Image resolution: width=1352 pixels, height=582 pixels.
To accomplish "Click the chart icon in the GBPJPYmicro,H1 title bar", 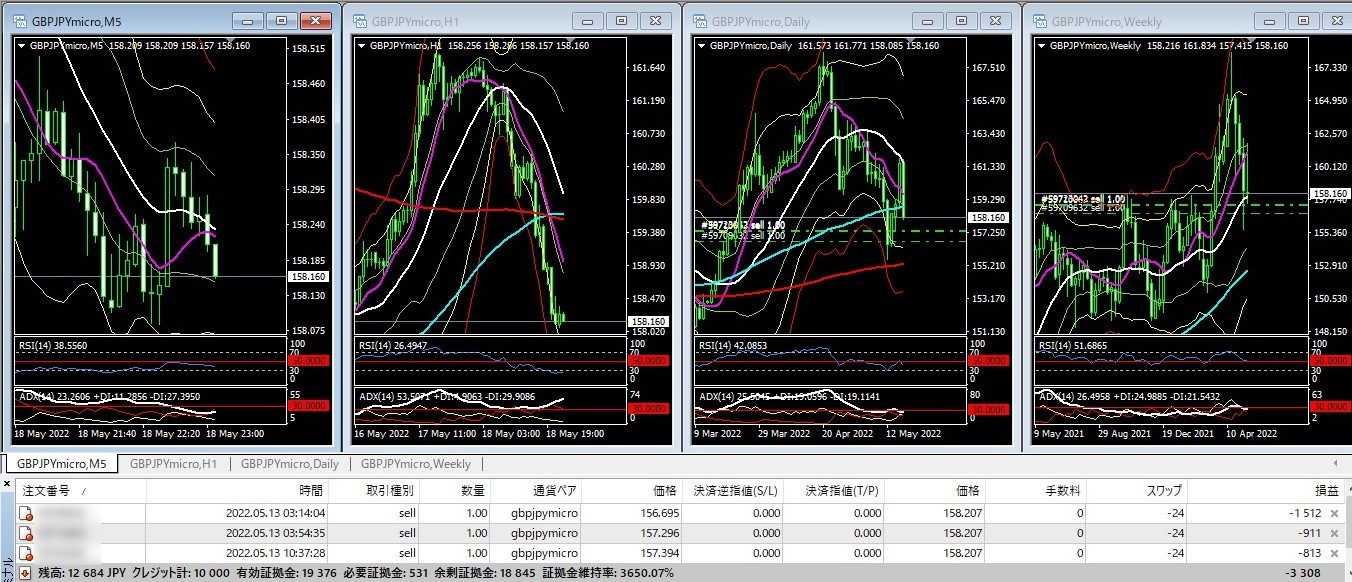I will [359, 21].
